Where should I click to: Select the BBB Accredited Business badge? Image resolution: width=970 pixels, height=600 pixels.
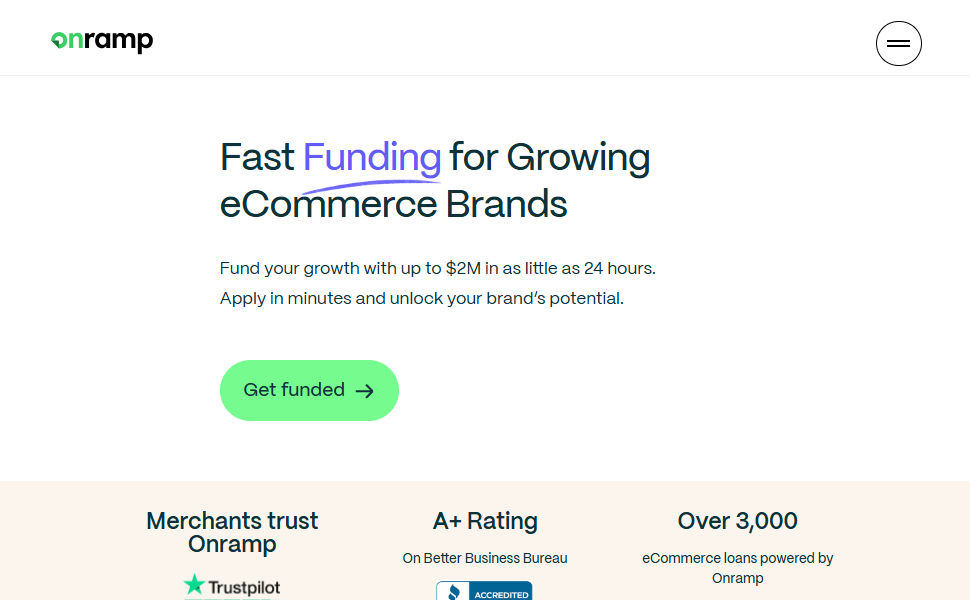484,590
